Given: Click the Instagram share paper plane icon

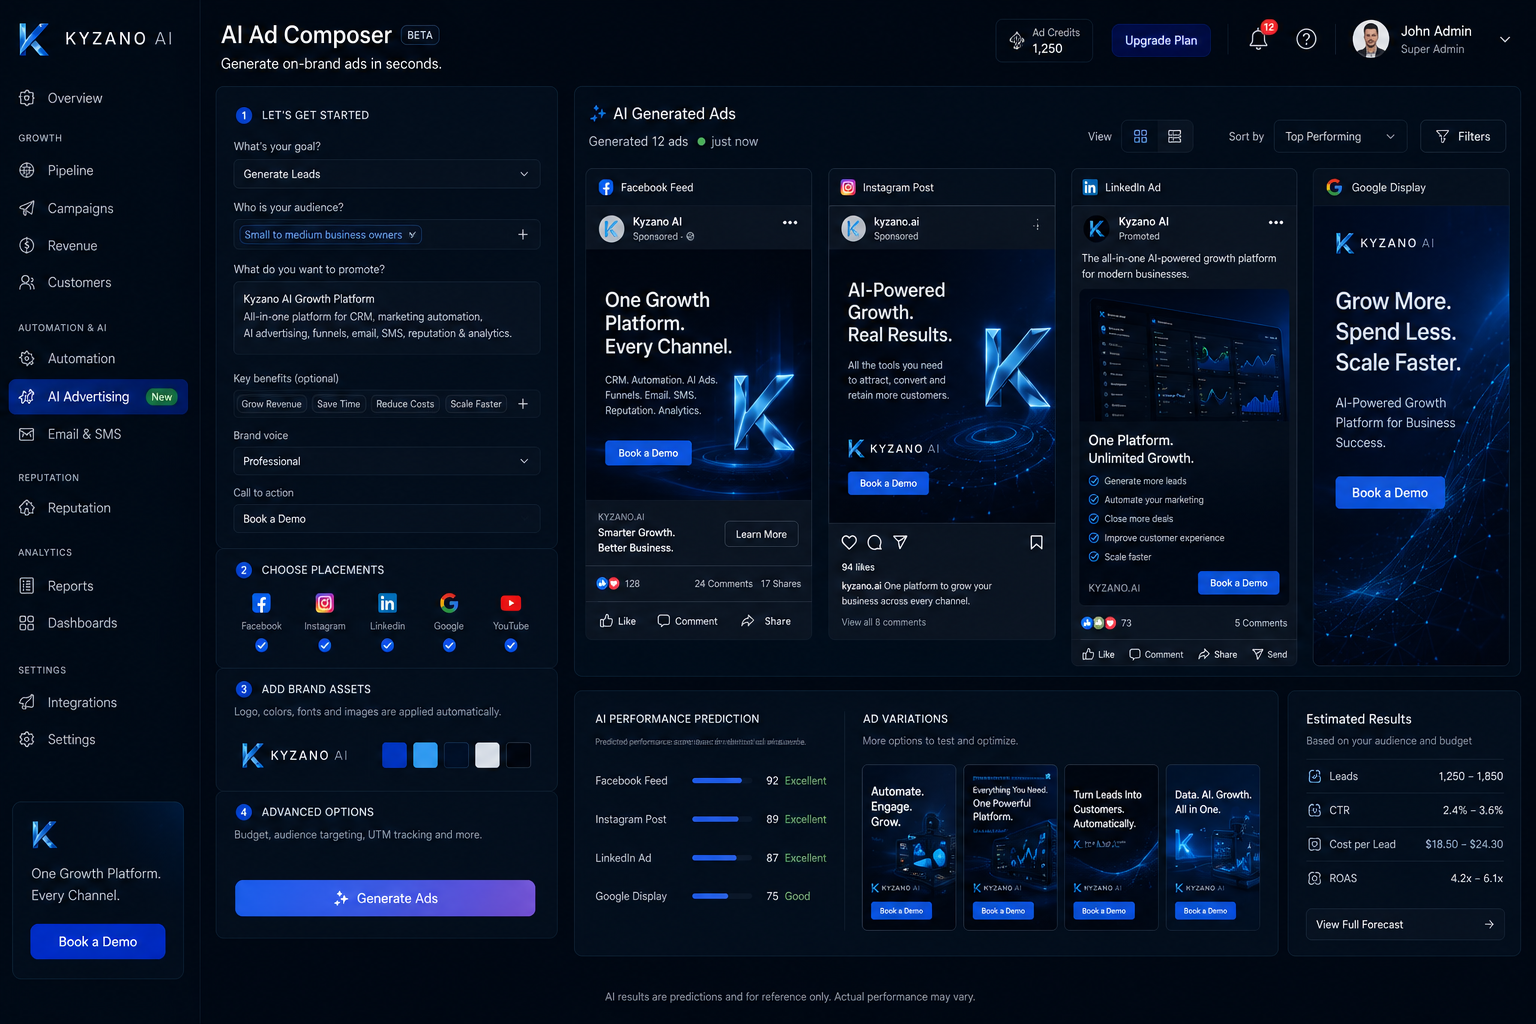Looking at the screenshot, I should coord(900,542).
